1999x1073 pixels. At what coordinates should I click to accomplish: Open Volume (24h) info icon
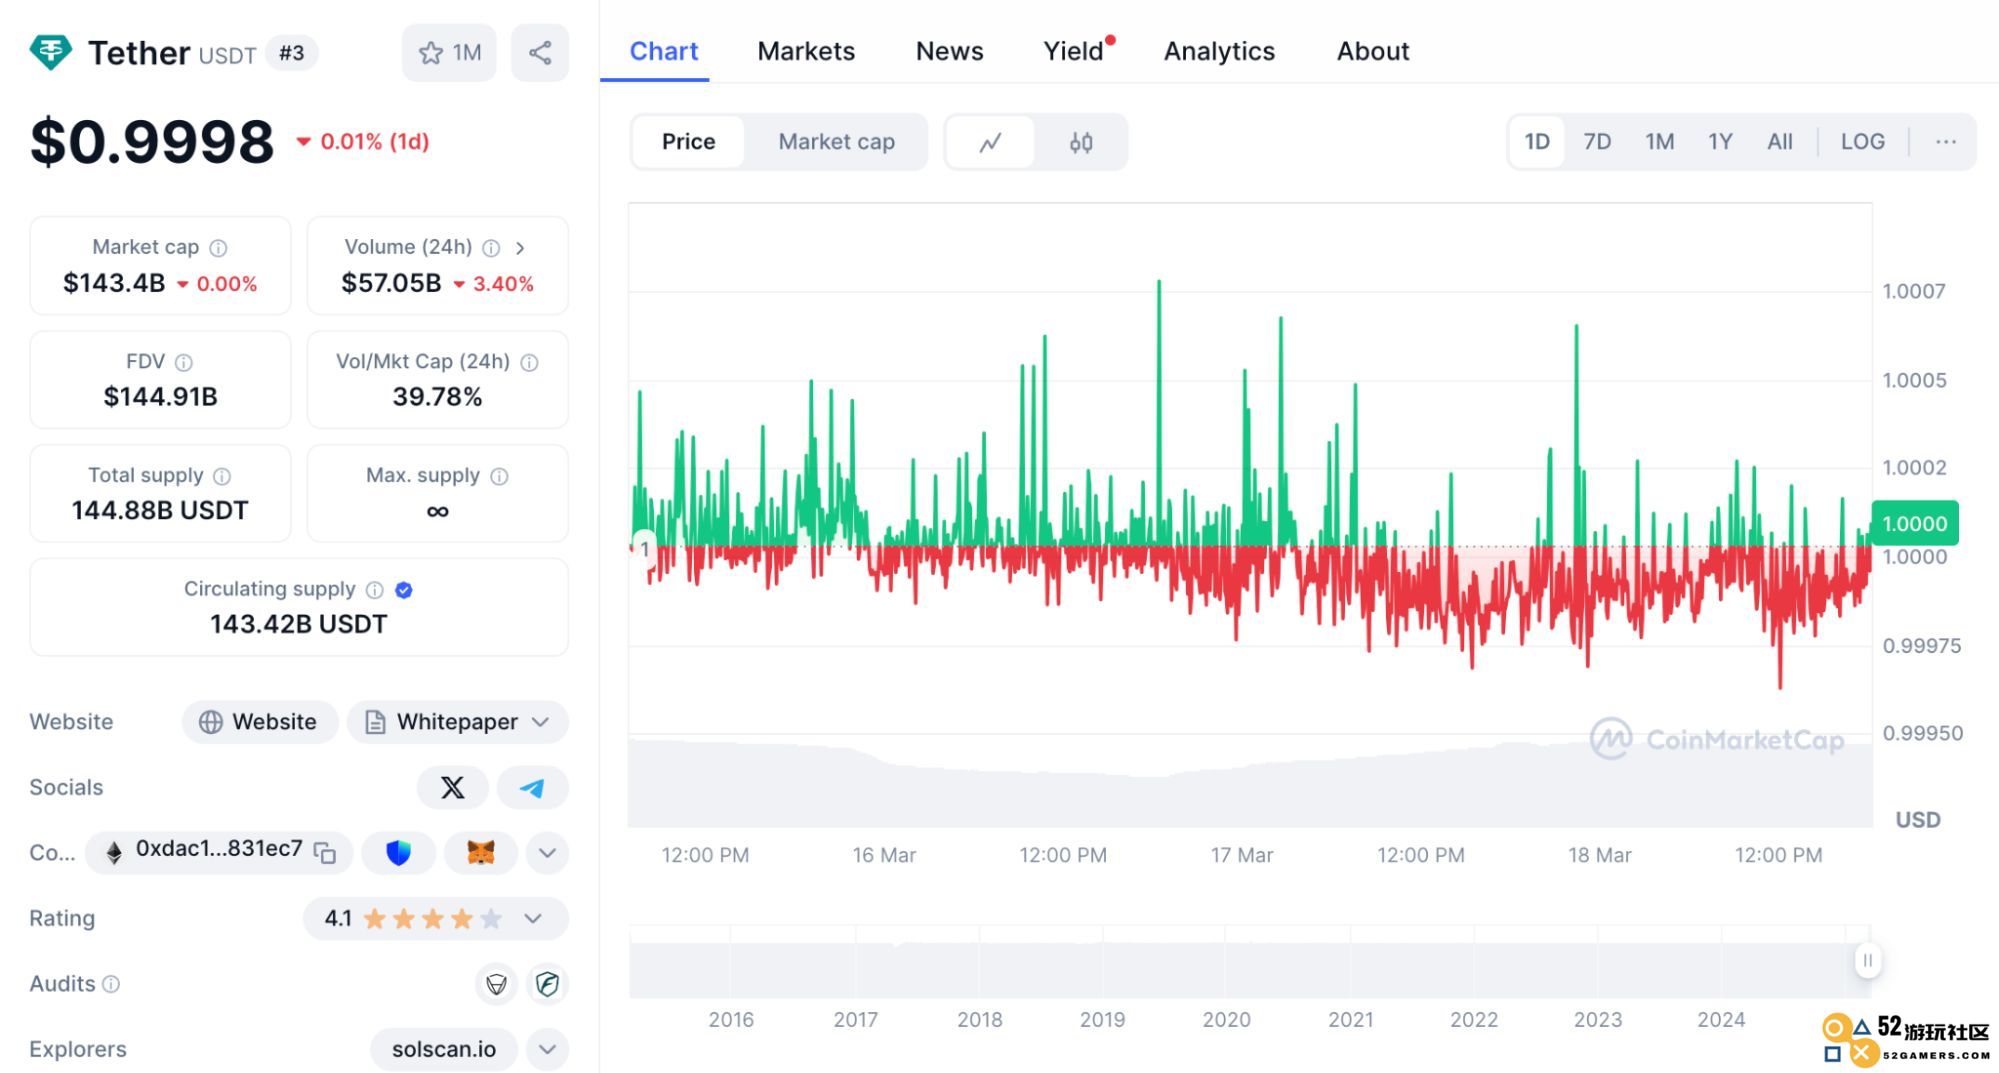click(x=491, y=248)
